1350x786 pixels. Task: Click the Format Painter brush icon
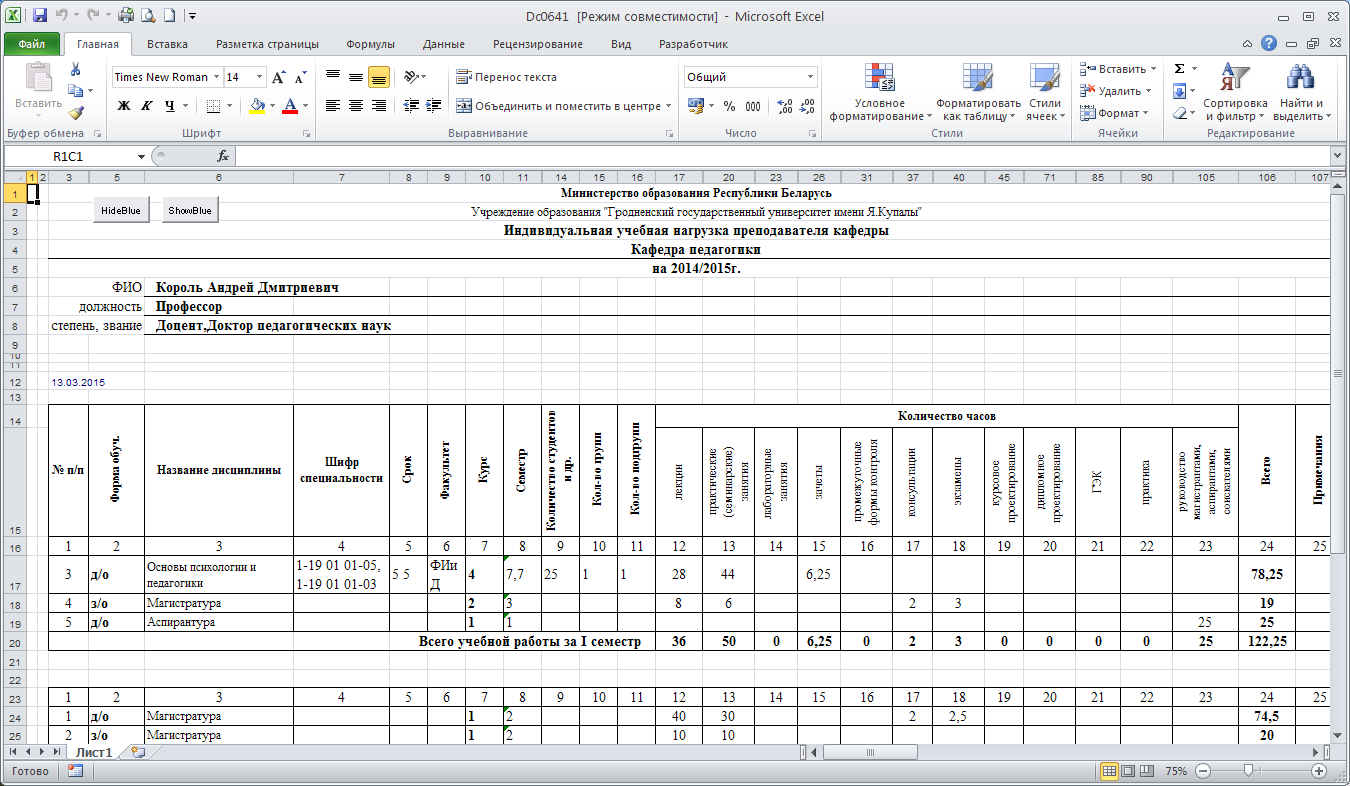click(76, 113)
